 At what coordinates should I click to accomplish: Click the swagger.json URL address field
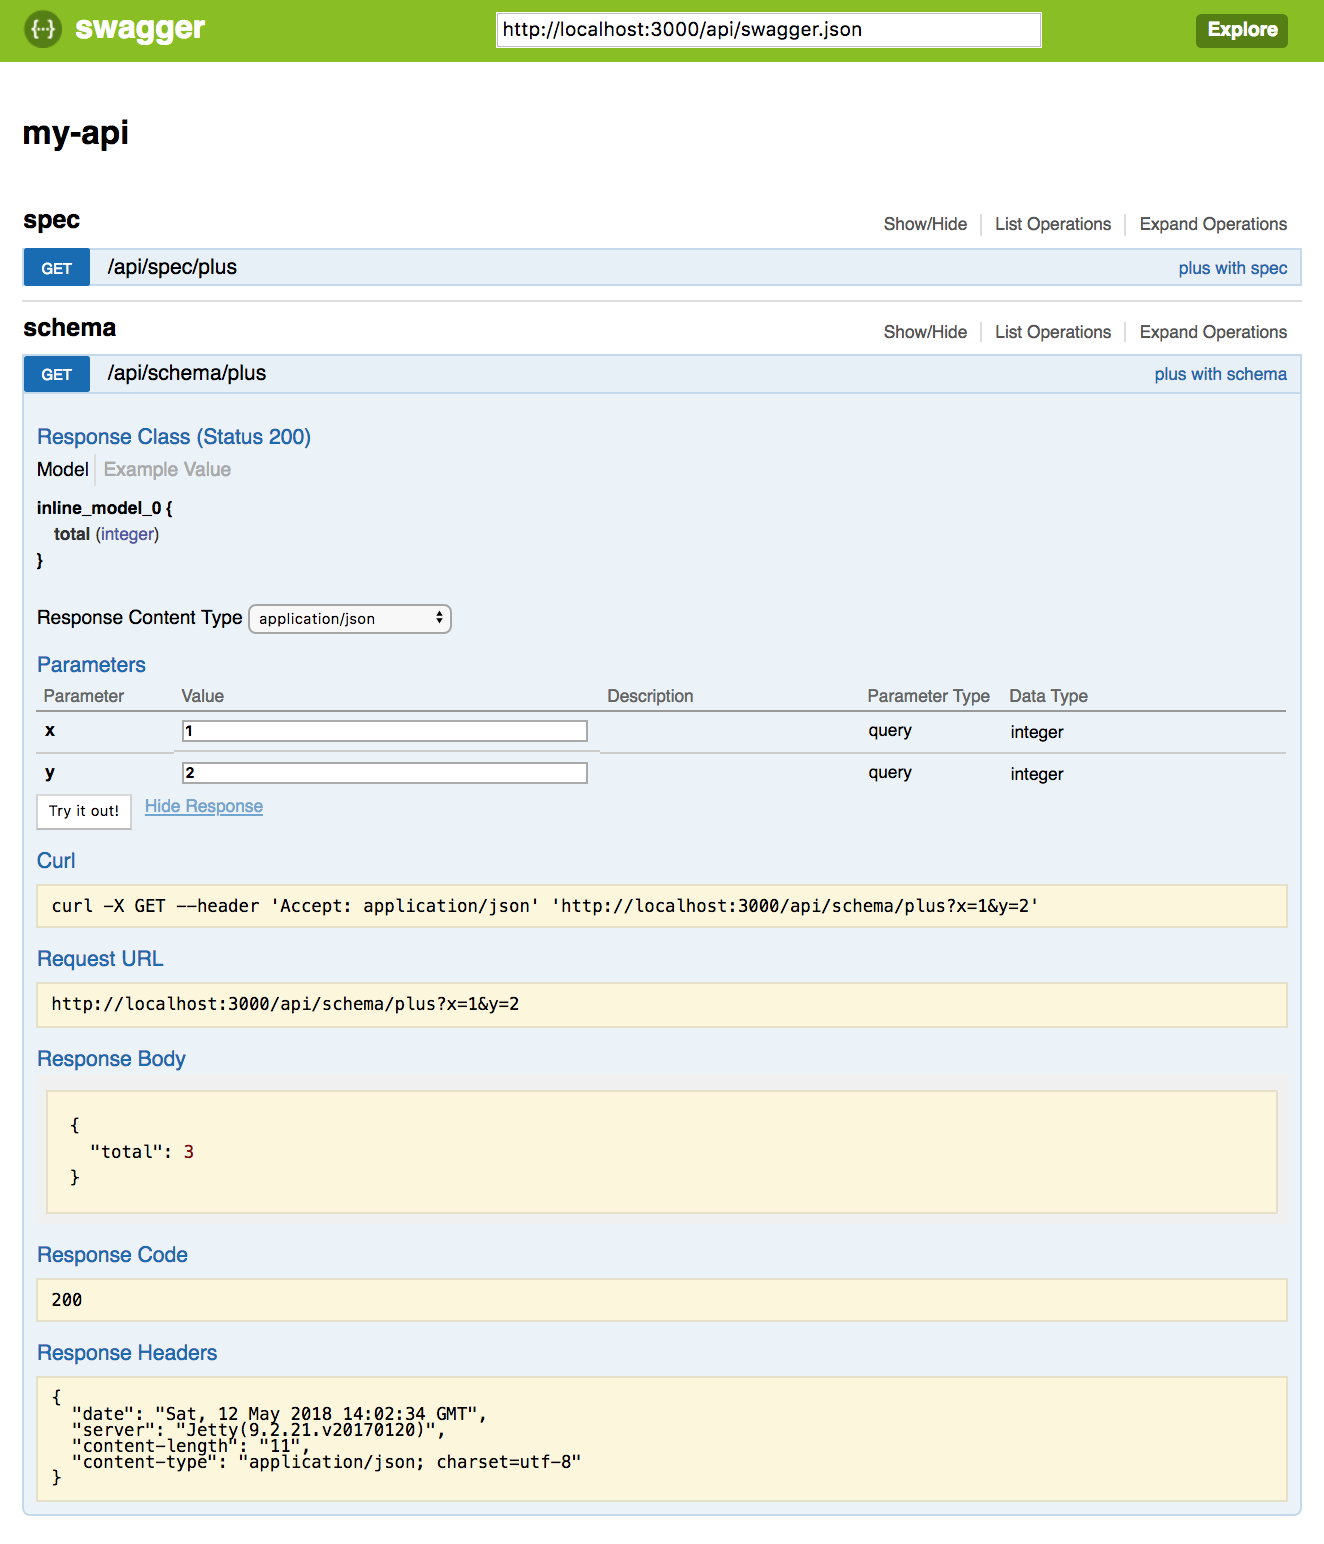[x=768, y=29]
